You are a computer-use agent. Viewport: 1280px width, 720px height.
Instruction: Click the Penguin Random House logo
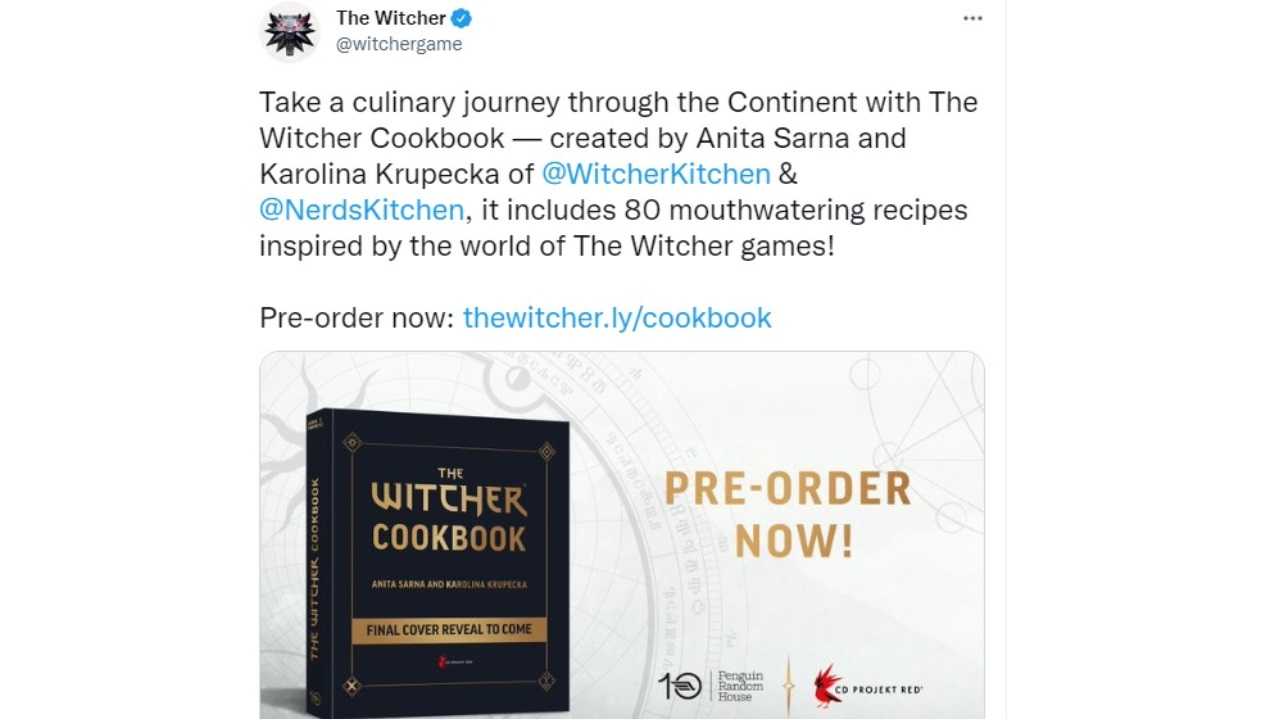(x=740, y=685)
